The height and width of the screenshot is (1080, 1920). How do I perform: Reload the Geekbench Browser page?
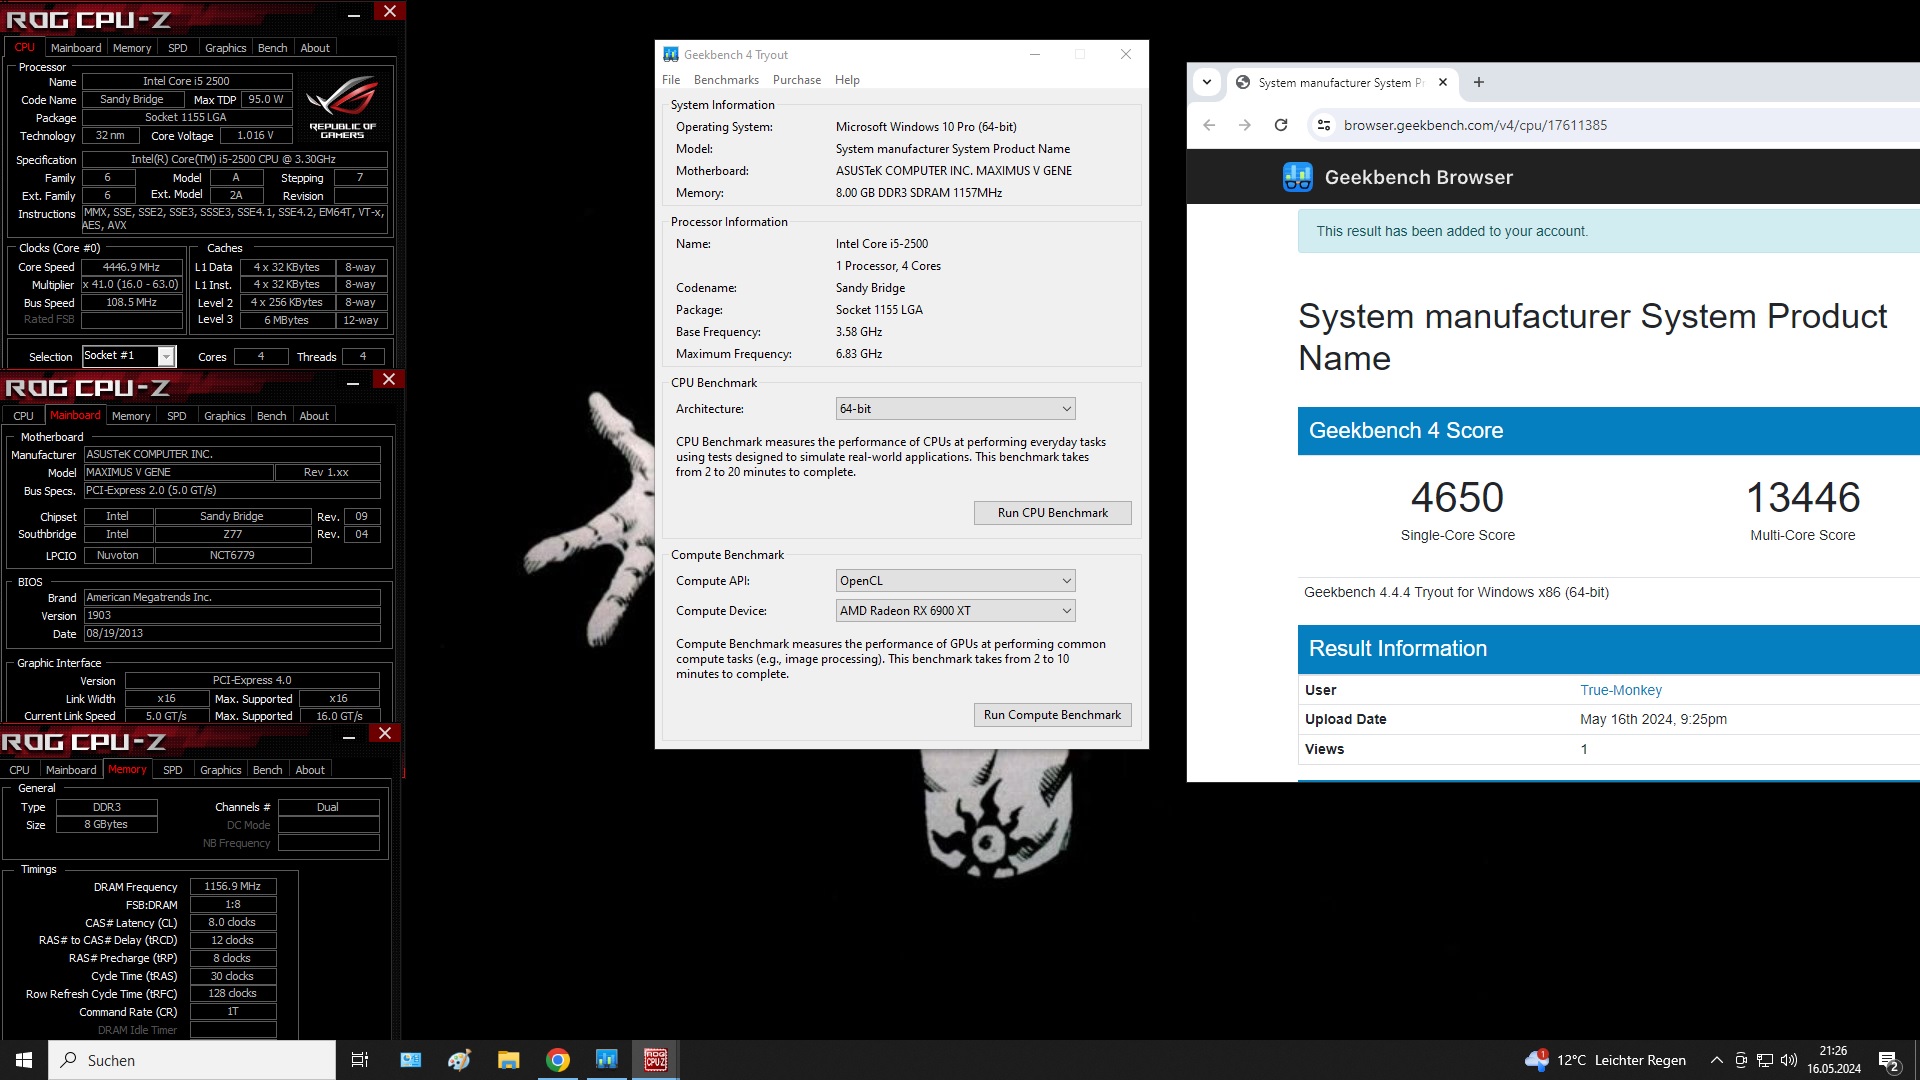coord(1281,125)
